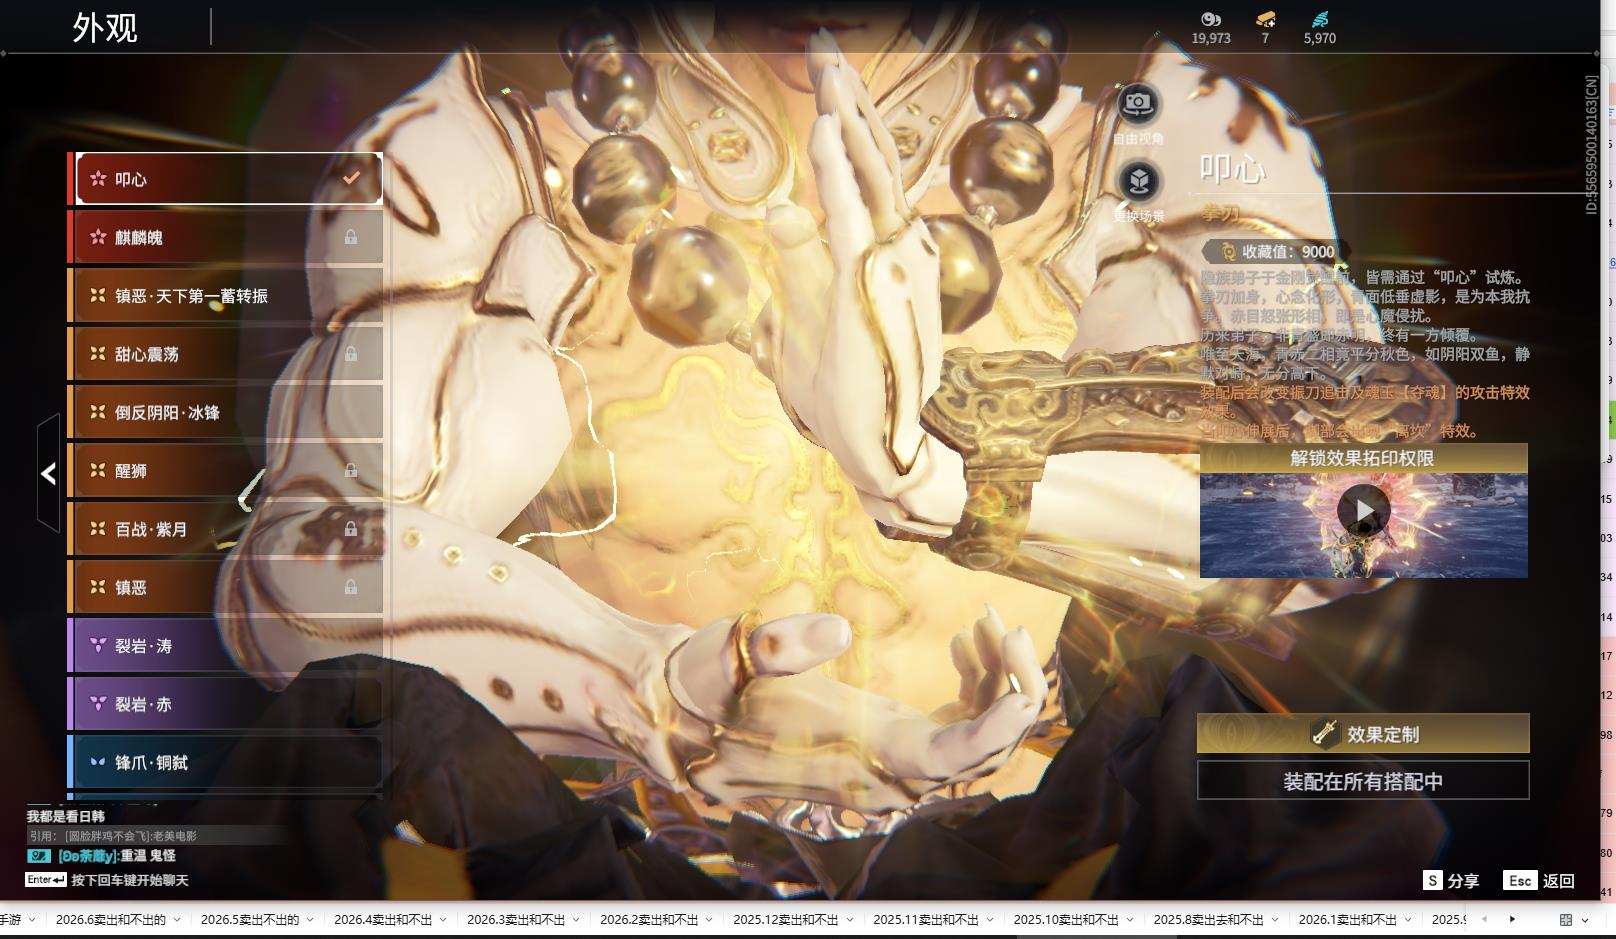The image size is (1616, 939).
Task: Open dropdown arrow on 2026.5 sheet tab
Action: click(311, 920)
